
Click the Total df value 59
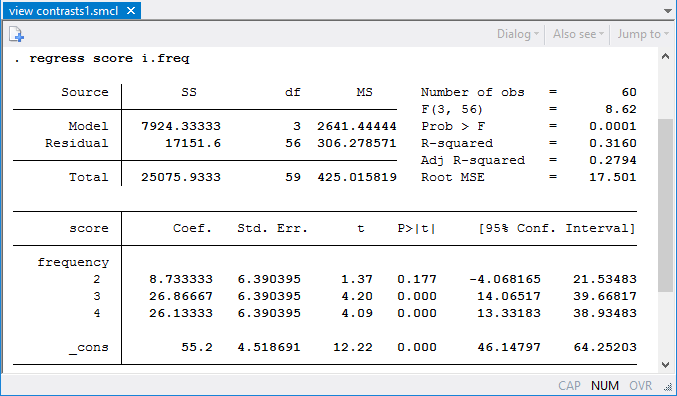pos(293,177)
